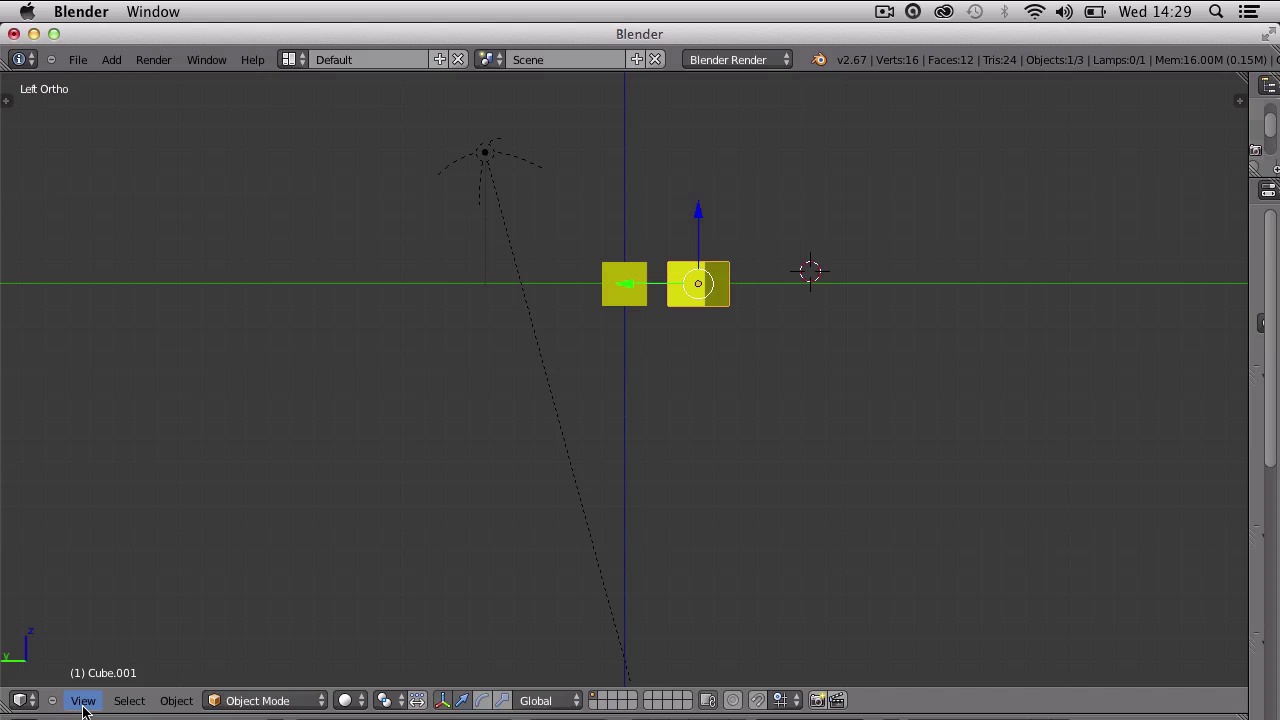Open the Help menu
Viewport: 1280px width, 720px height.
point(252,60)
